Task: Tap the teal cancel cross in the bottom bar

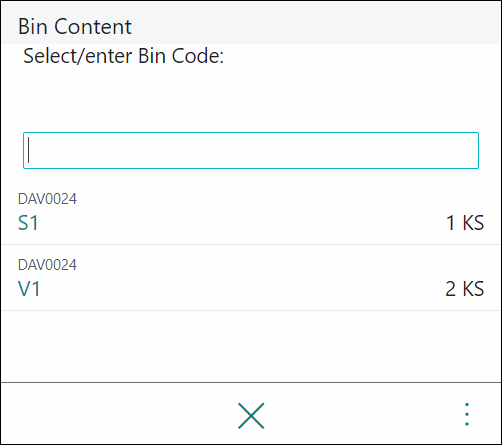Action: [x=251, y=415]
